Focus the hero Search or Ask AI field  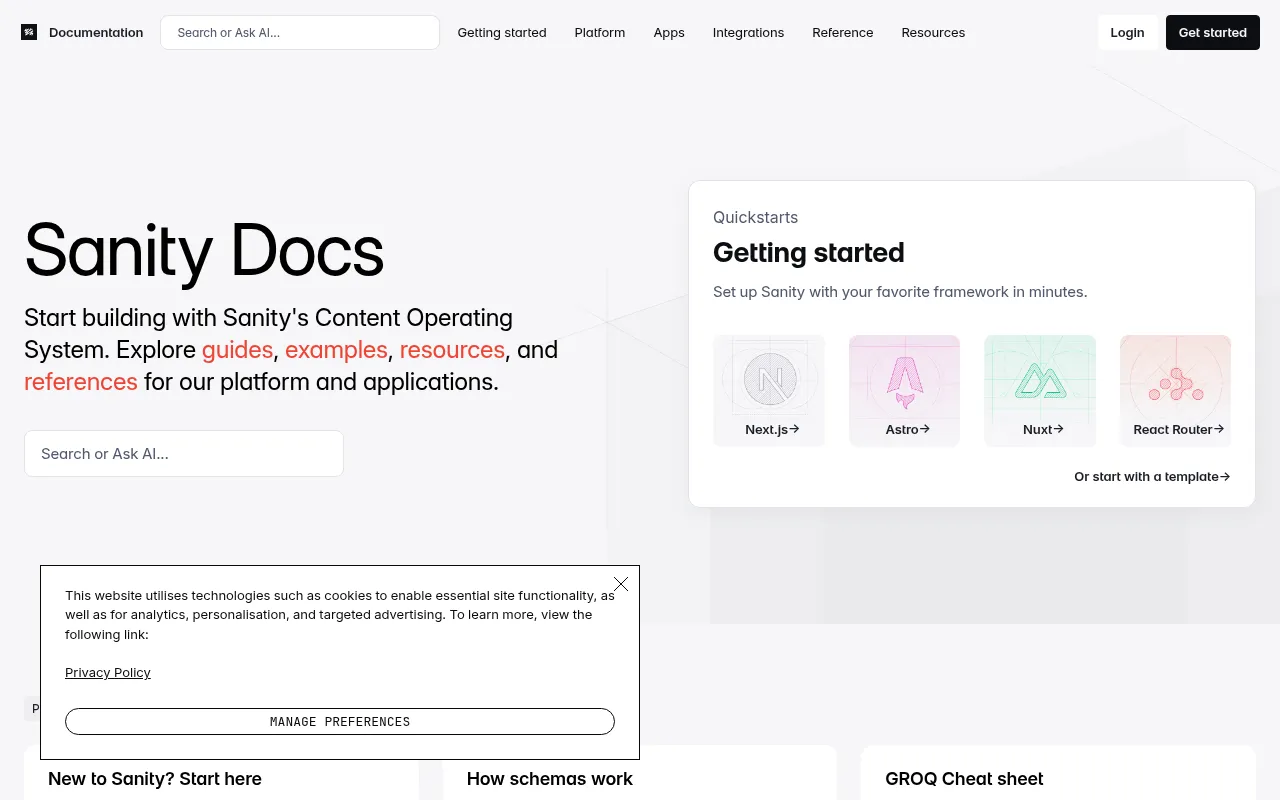coord(184,453)
